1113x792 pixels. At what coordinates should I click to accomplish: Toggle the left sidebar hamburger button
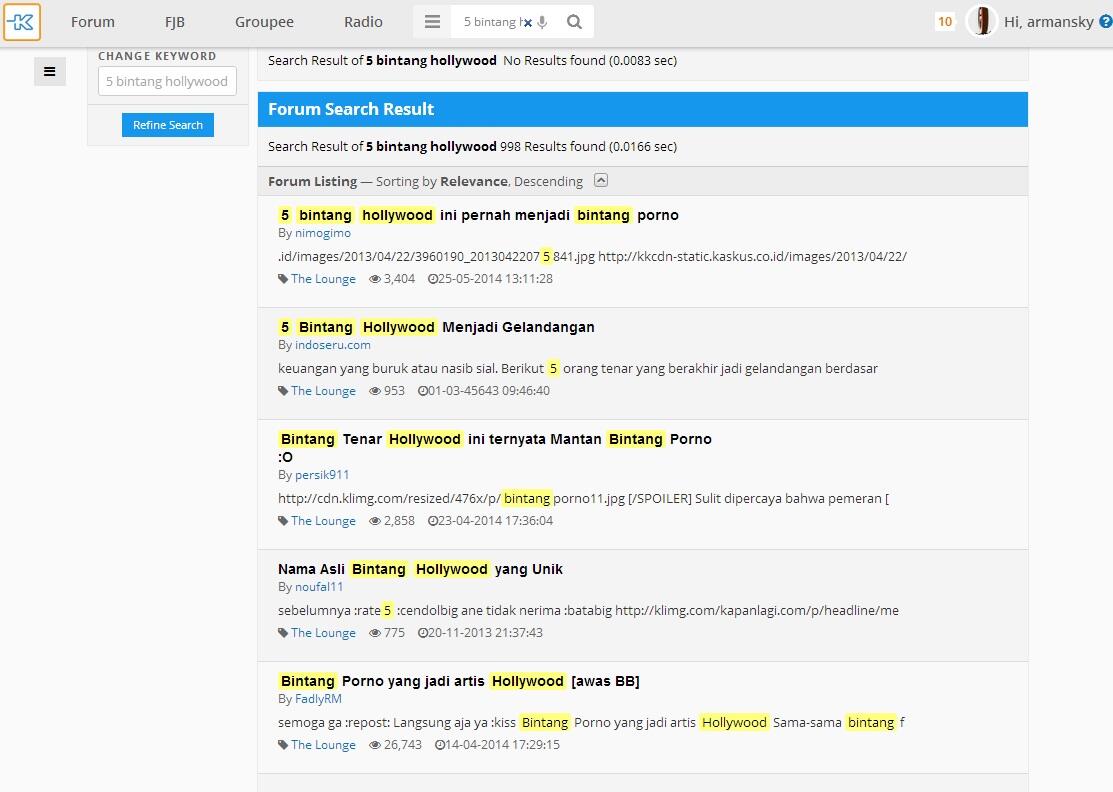click(50, 72)
